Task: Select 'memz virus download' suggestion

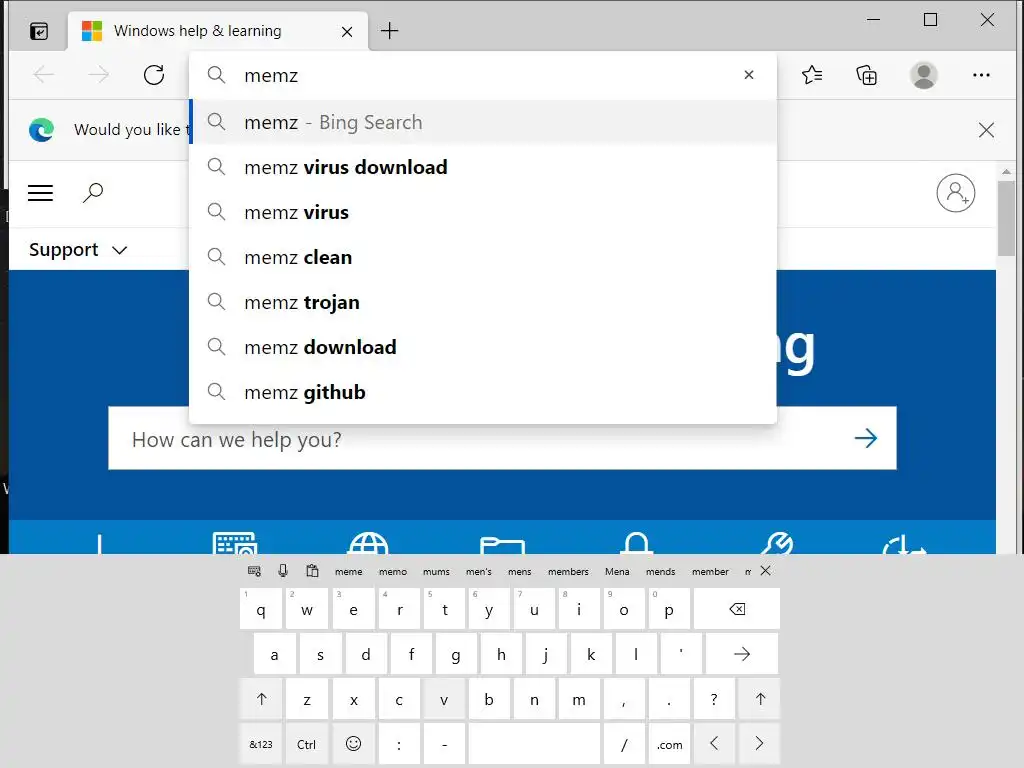Action: click(483, 167)
